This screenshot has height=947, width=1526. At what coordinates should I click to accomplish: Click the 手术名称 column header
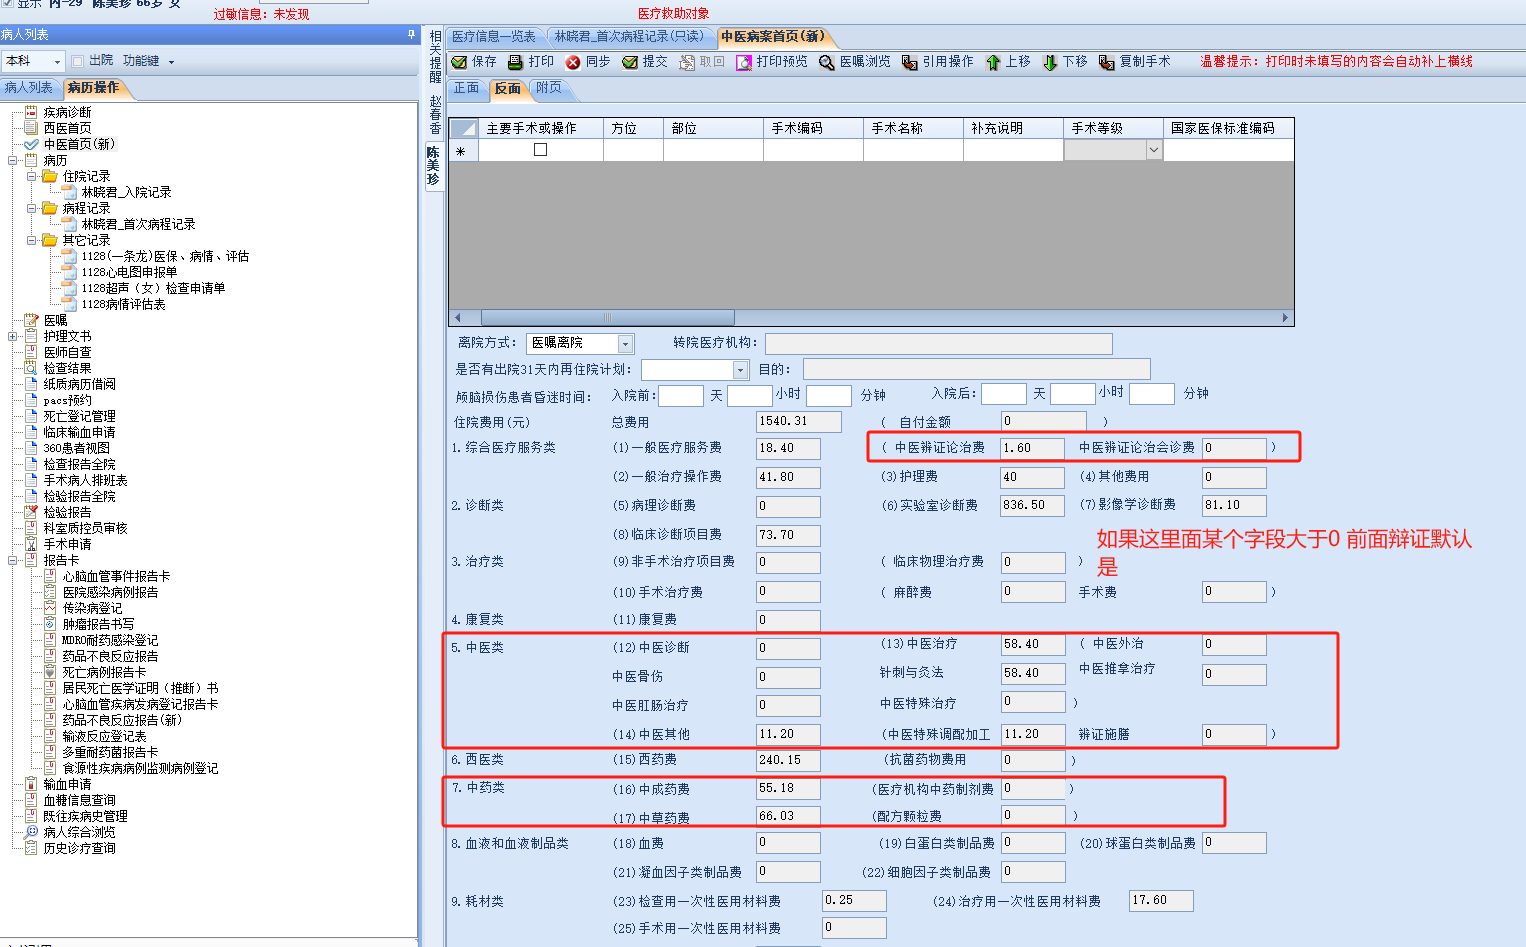[913, 128]
